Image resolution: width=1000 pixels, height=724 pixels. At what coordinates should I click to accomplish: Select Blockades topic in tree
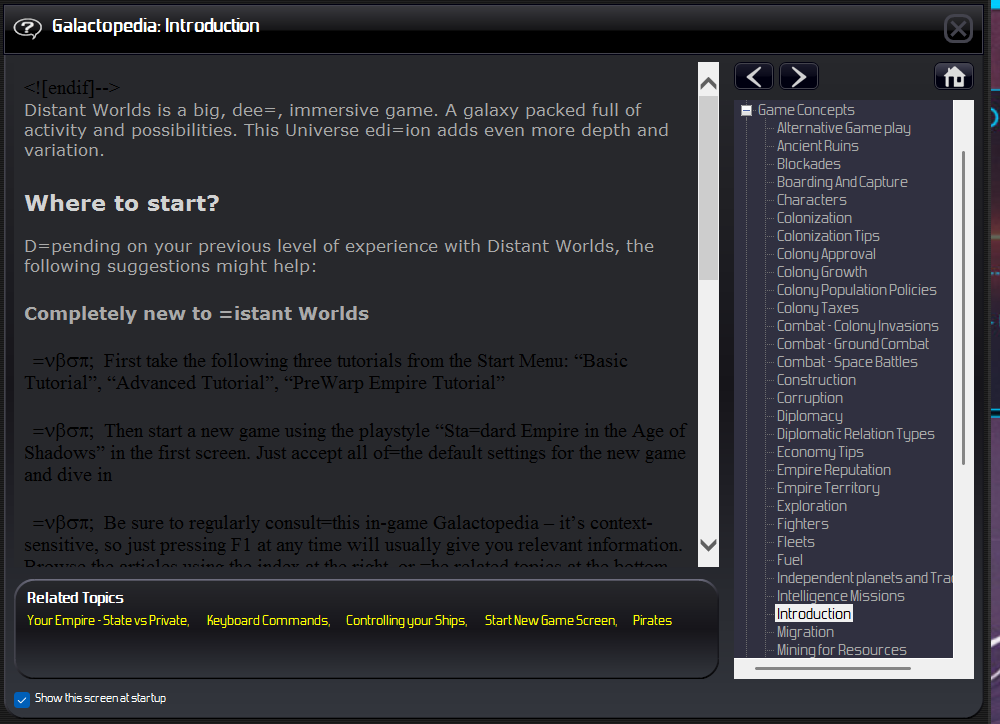809,164
